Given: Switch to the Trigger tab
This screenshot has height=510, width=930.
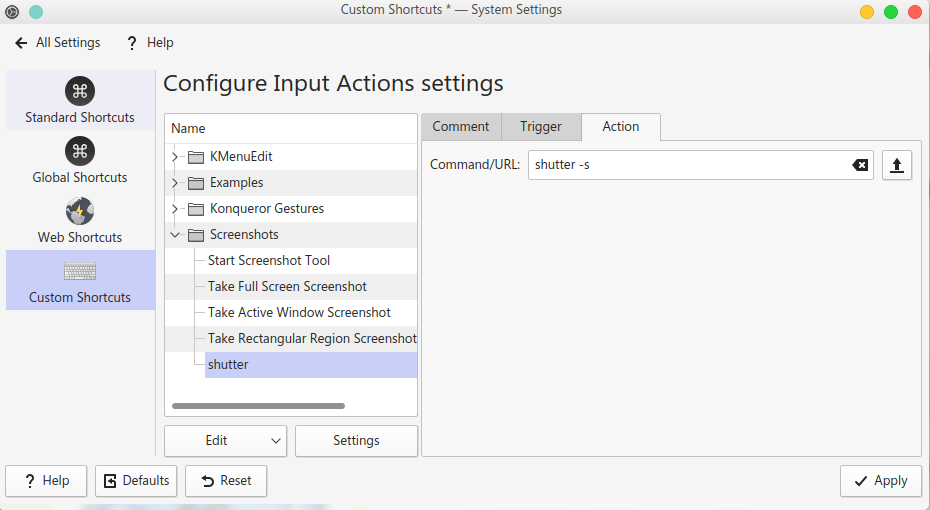Looking at the screenshot, I should click(x=540, y=127).
